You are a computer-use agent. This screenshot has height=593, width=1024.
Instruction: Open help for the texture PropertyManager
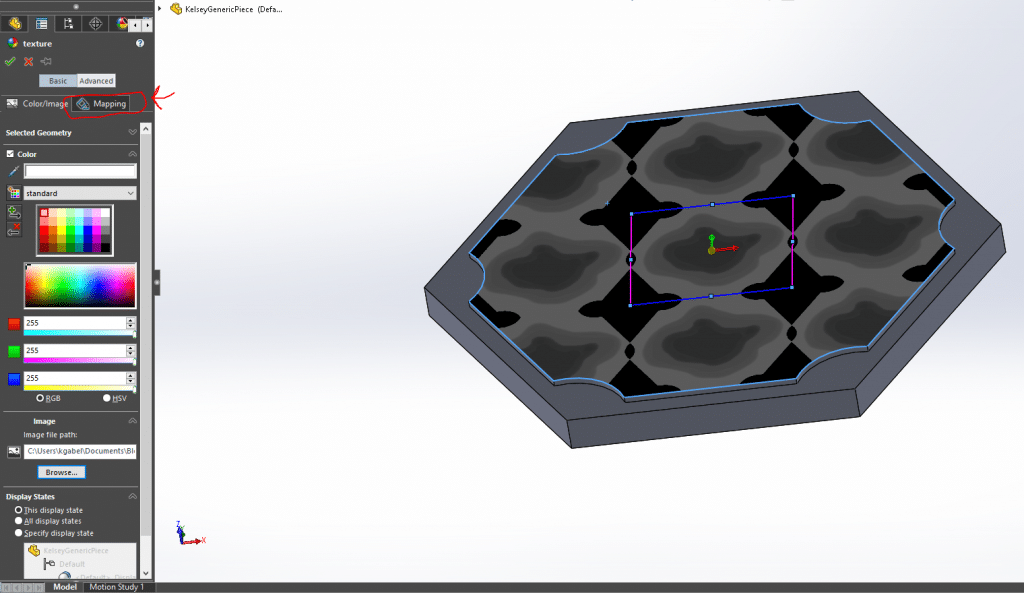coord(140,43)
